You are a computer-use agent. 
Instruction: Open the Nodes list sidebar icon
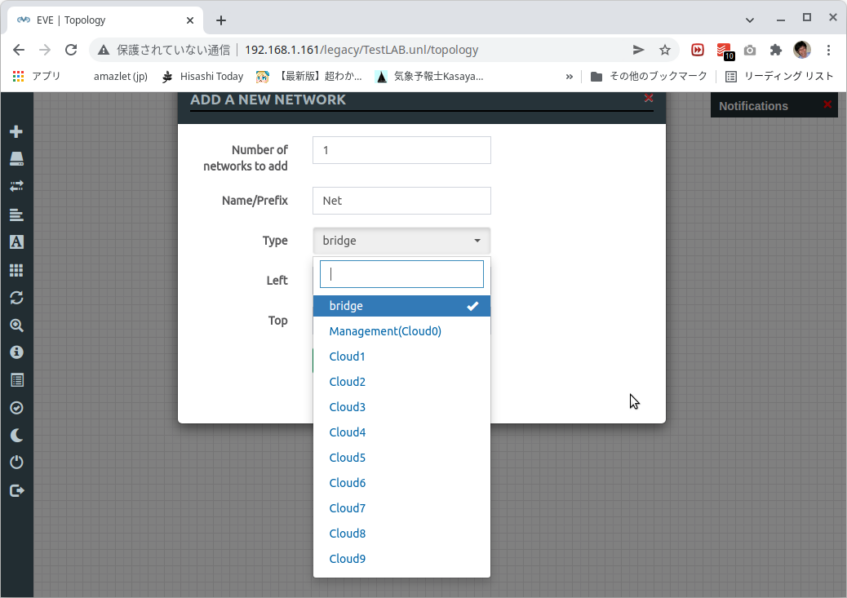tap(16, 159)
